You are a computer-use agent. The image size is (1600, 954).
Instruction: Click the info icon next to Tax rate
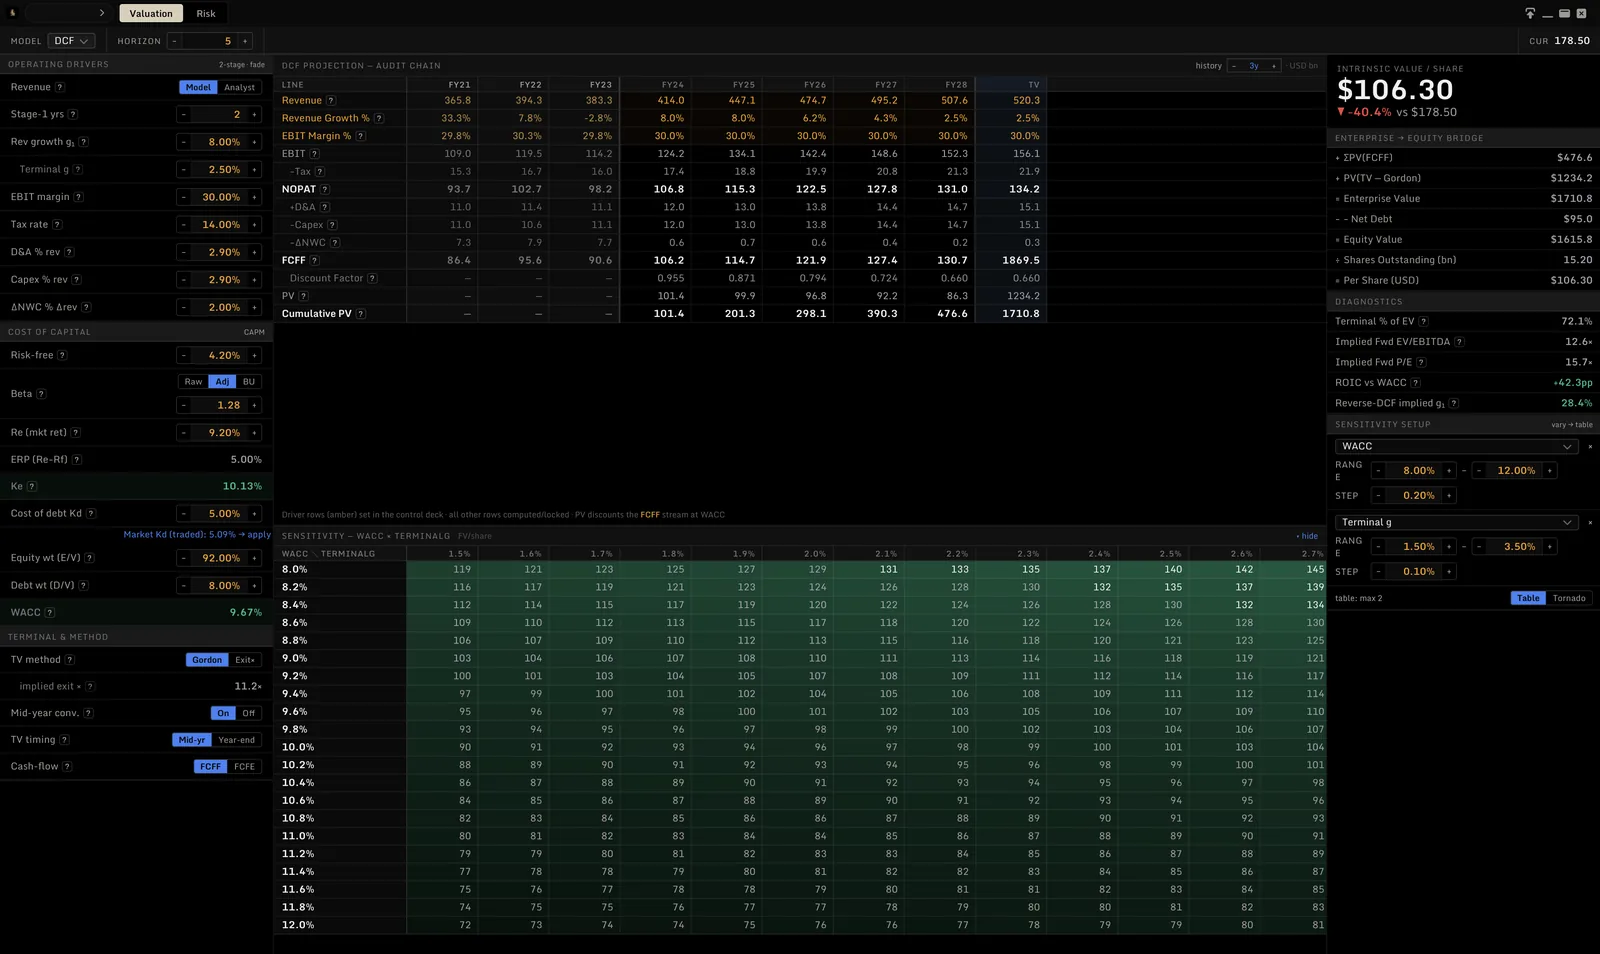point(57,225)
